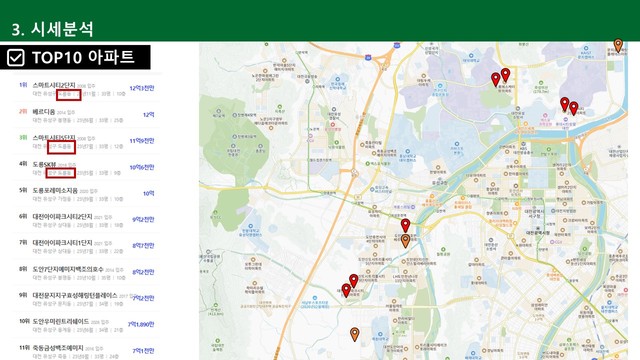Open the 2위 베르디움 apartment entry
The width and height of the screenshot is (640, 360).
pyautogui.click(x=87, y=116)
